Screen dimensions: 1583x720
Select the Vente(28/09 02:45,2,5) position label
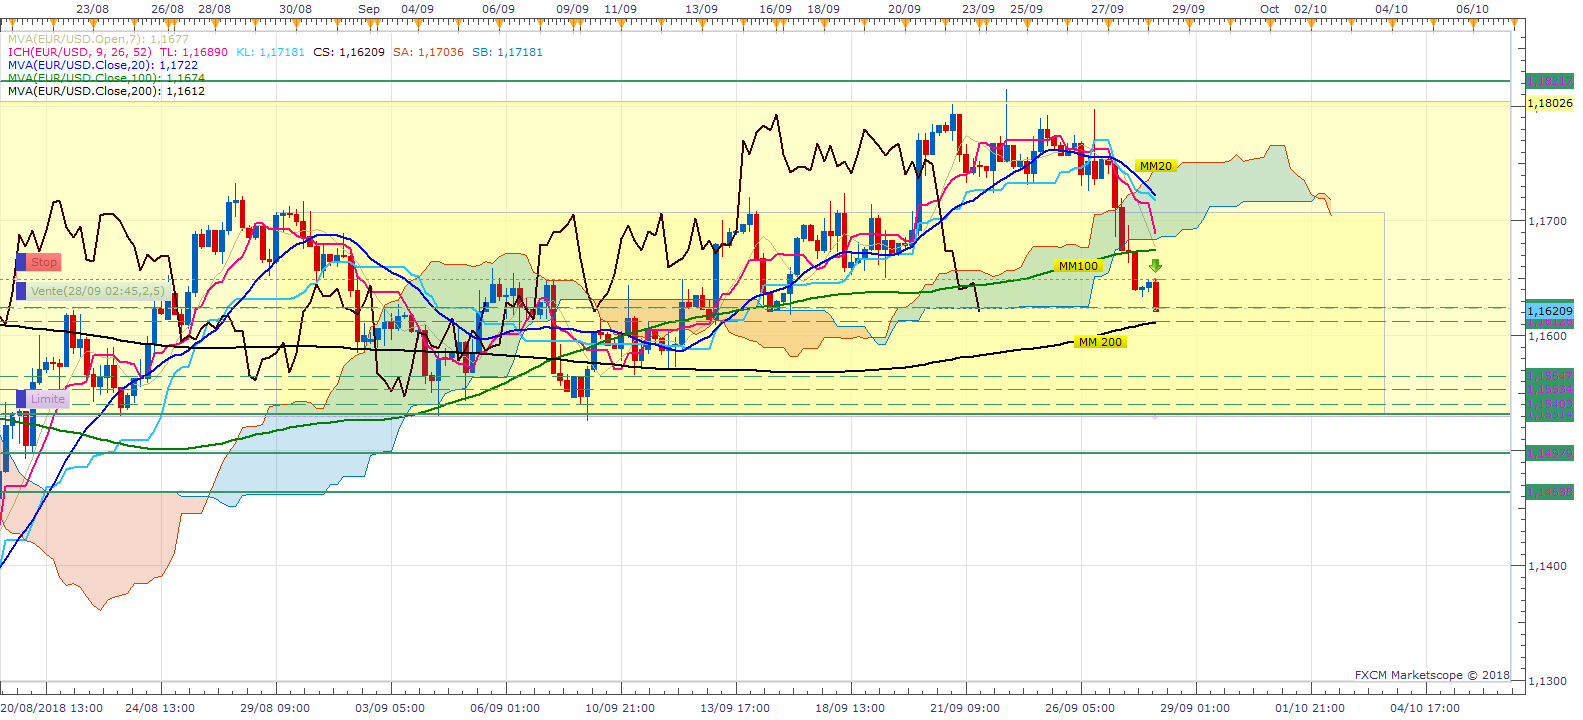(x=98, y=291)
